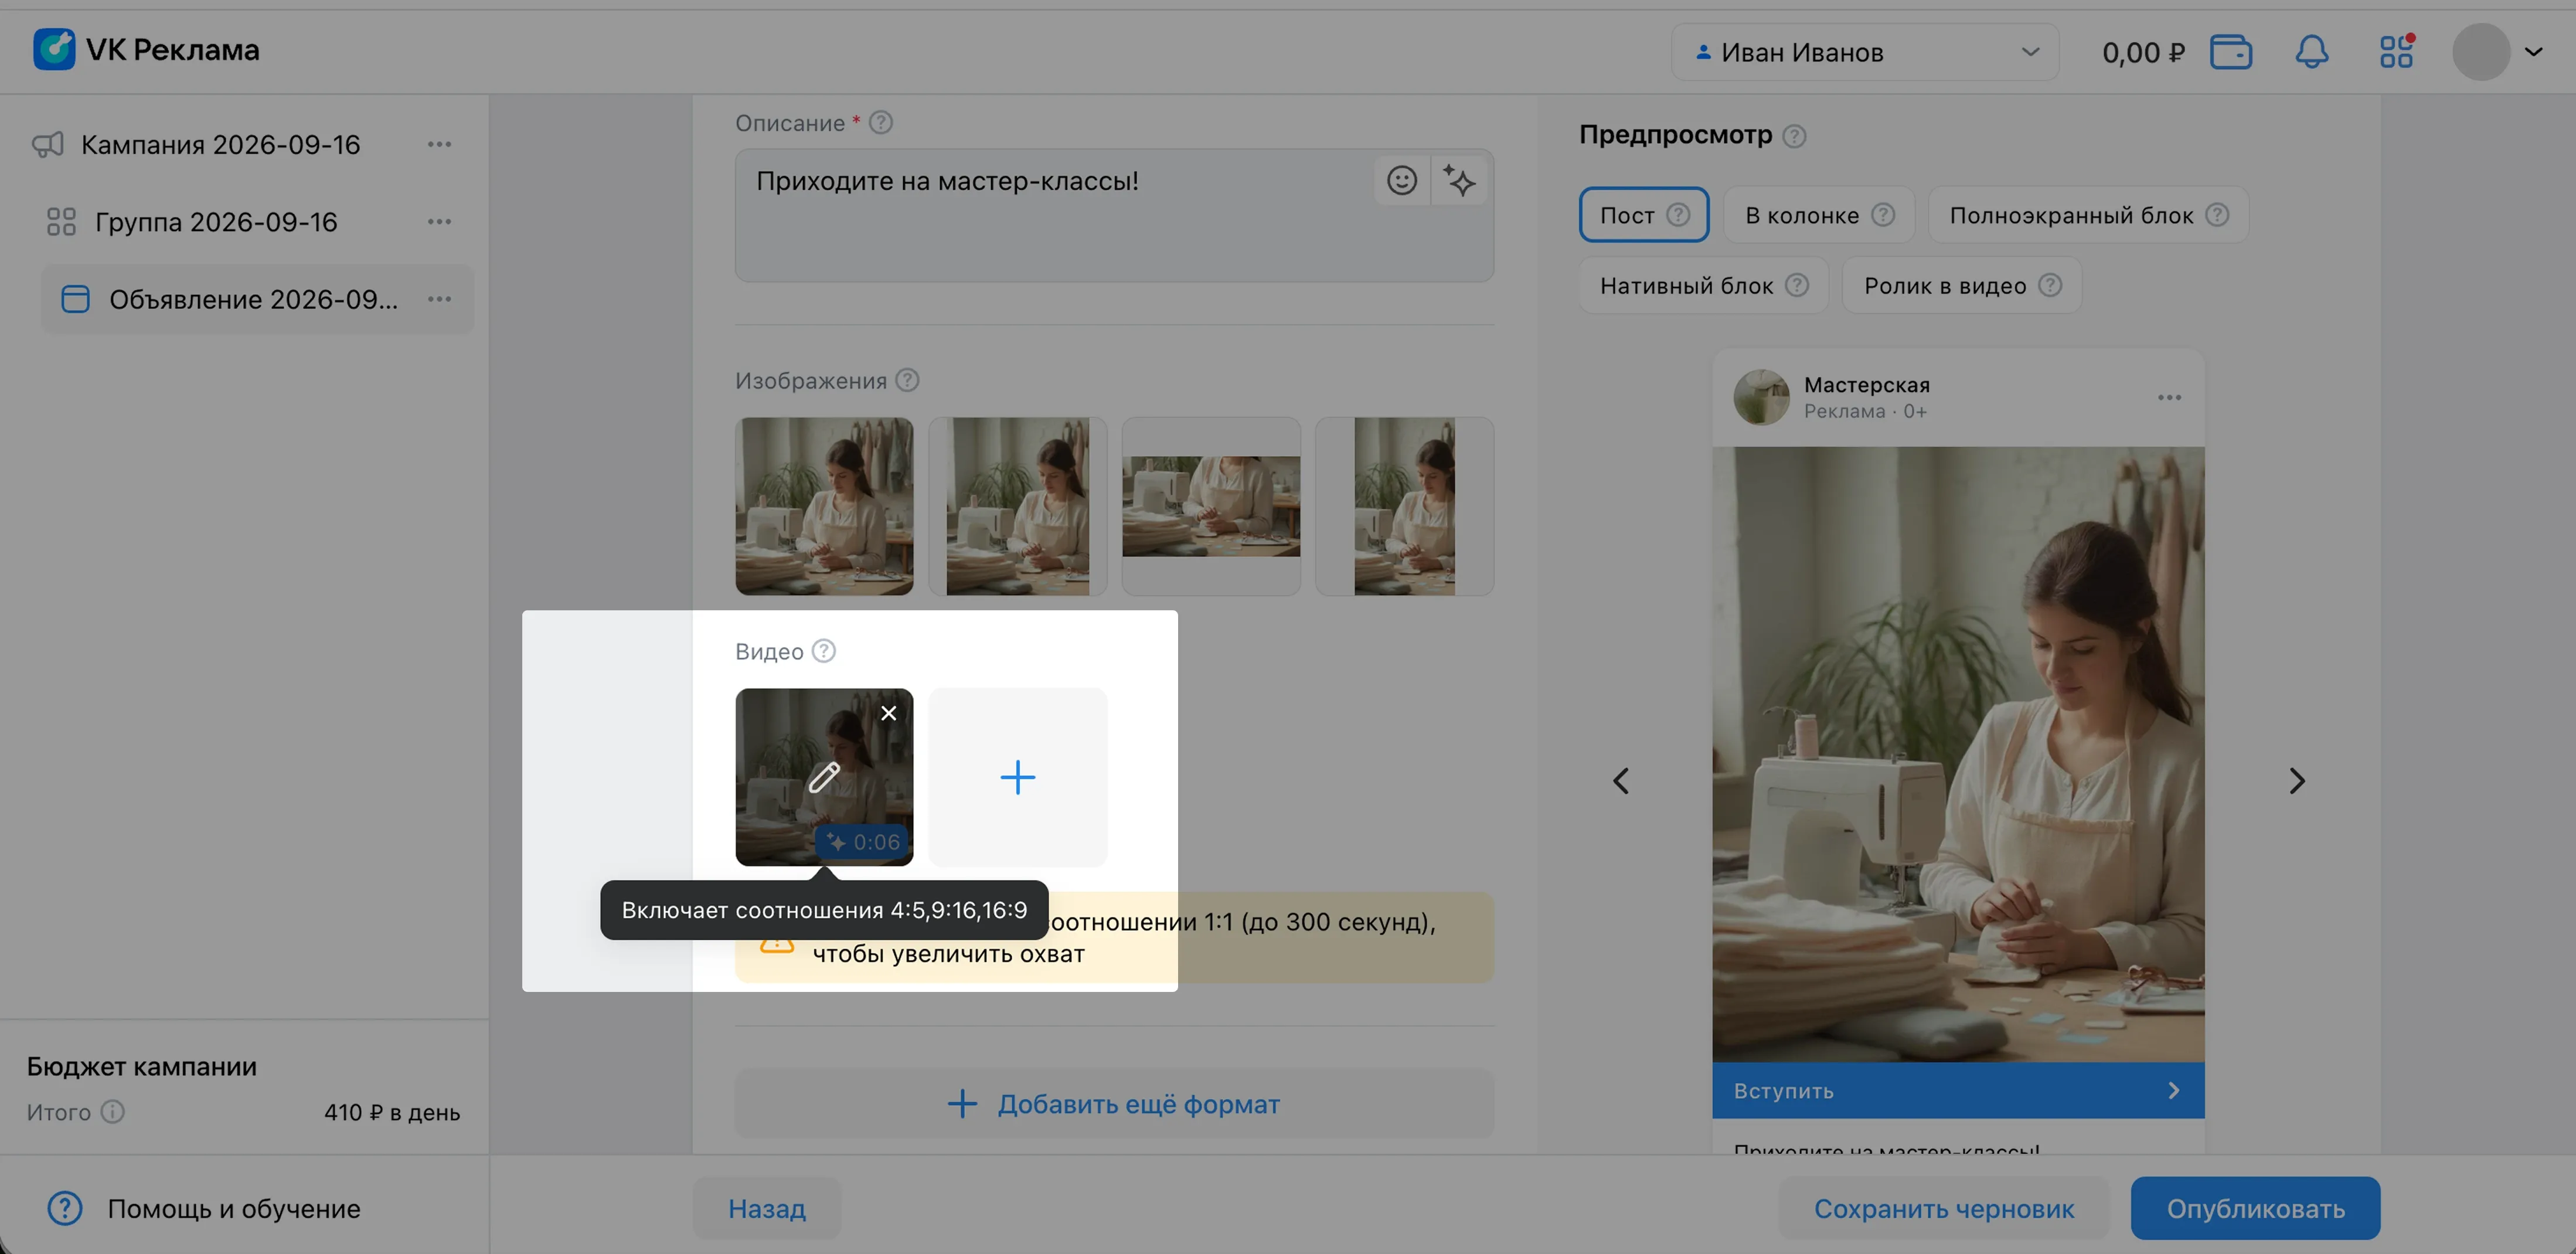Open options for Объявление 2026-09 item
Screen dimensions: 2576x1254
click(x=439, y=299)
